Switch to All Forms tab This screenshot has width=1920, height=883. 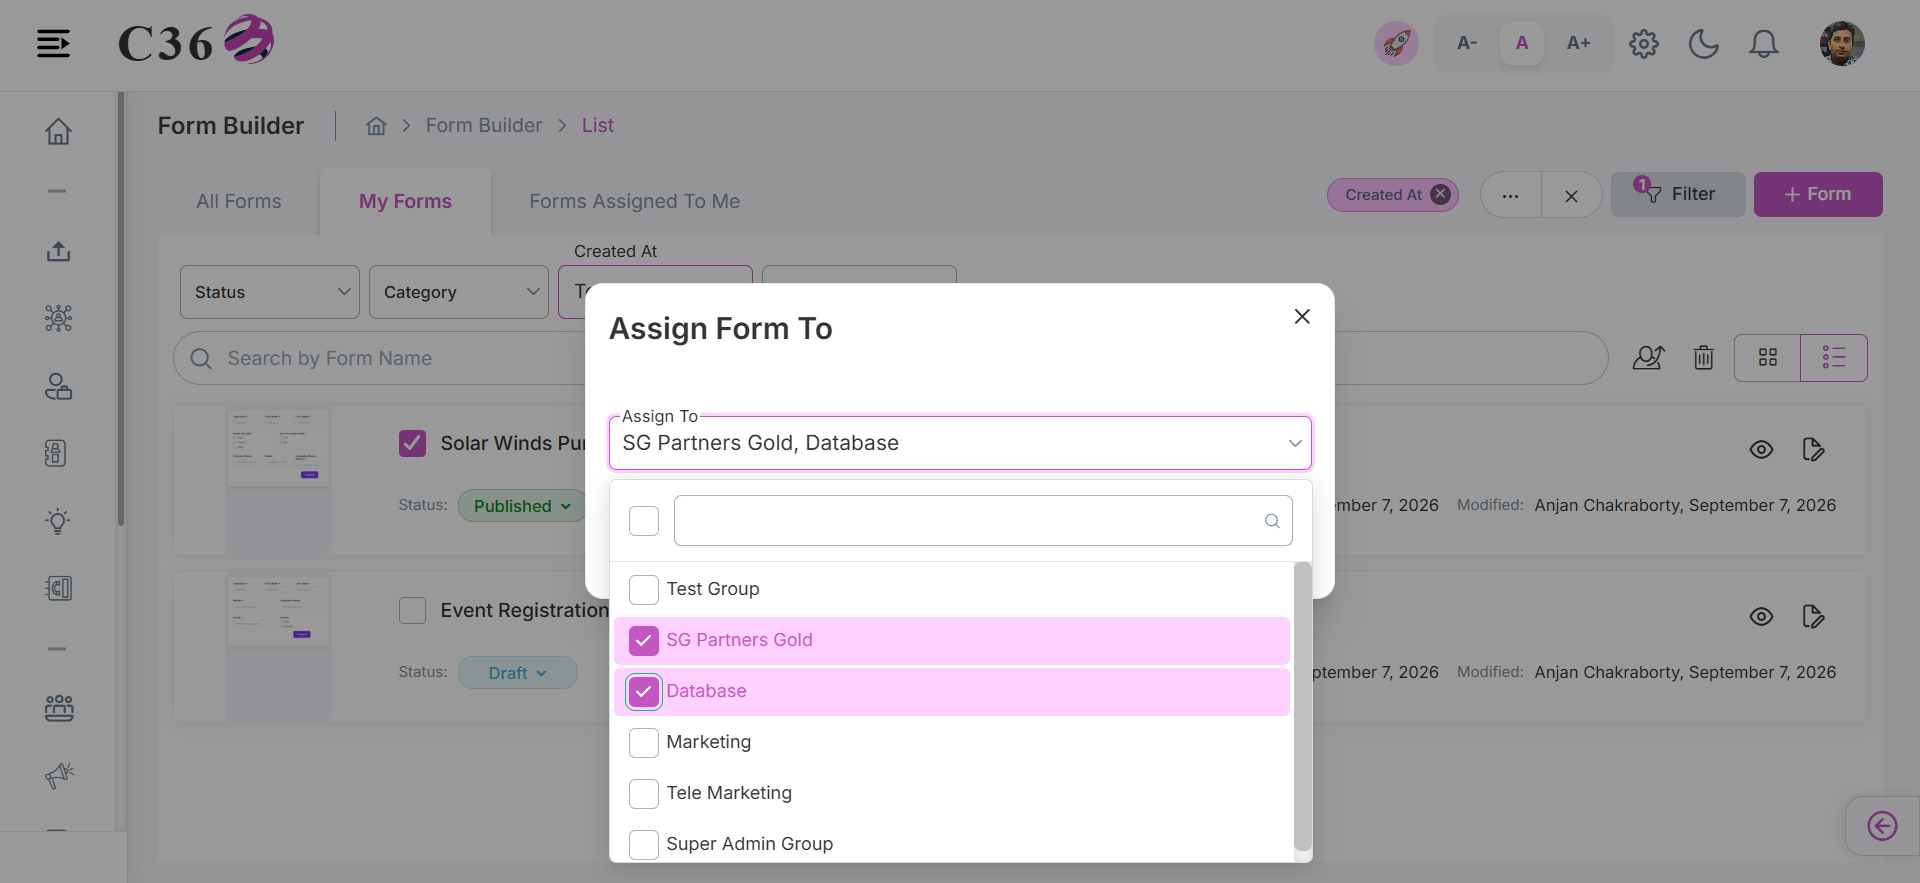click(239, 201)
